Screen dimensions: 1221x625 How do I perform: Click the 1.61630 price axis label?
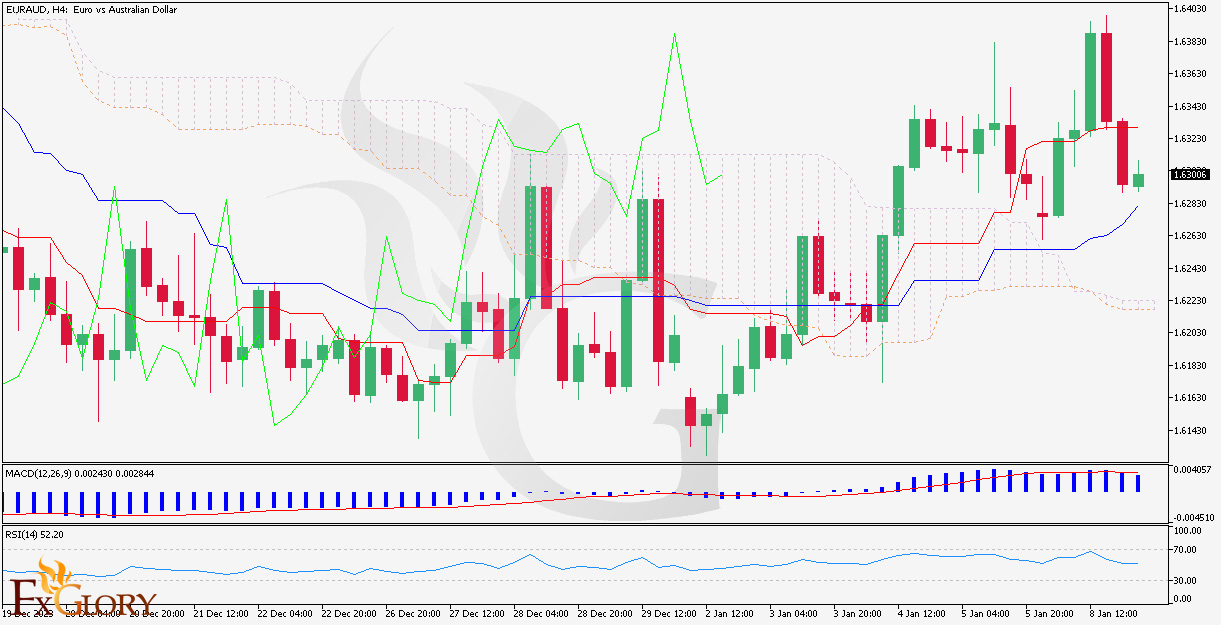(x=1192, y=398)
